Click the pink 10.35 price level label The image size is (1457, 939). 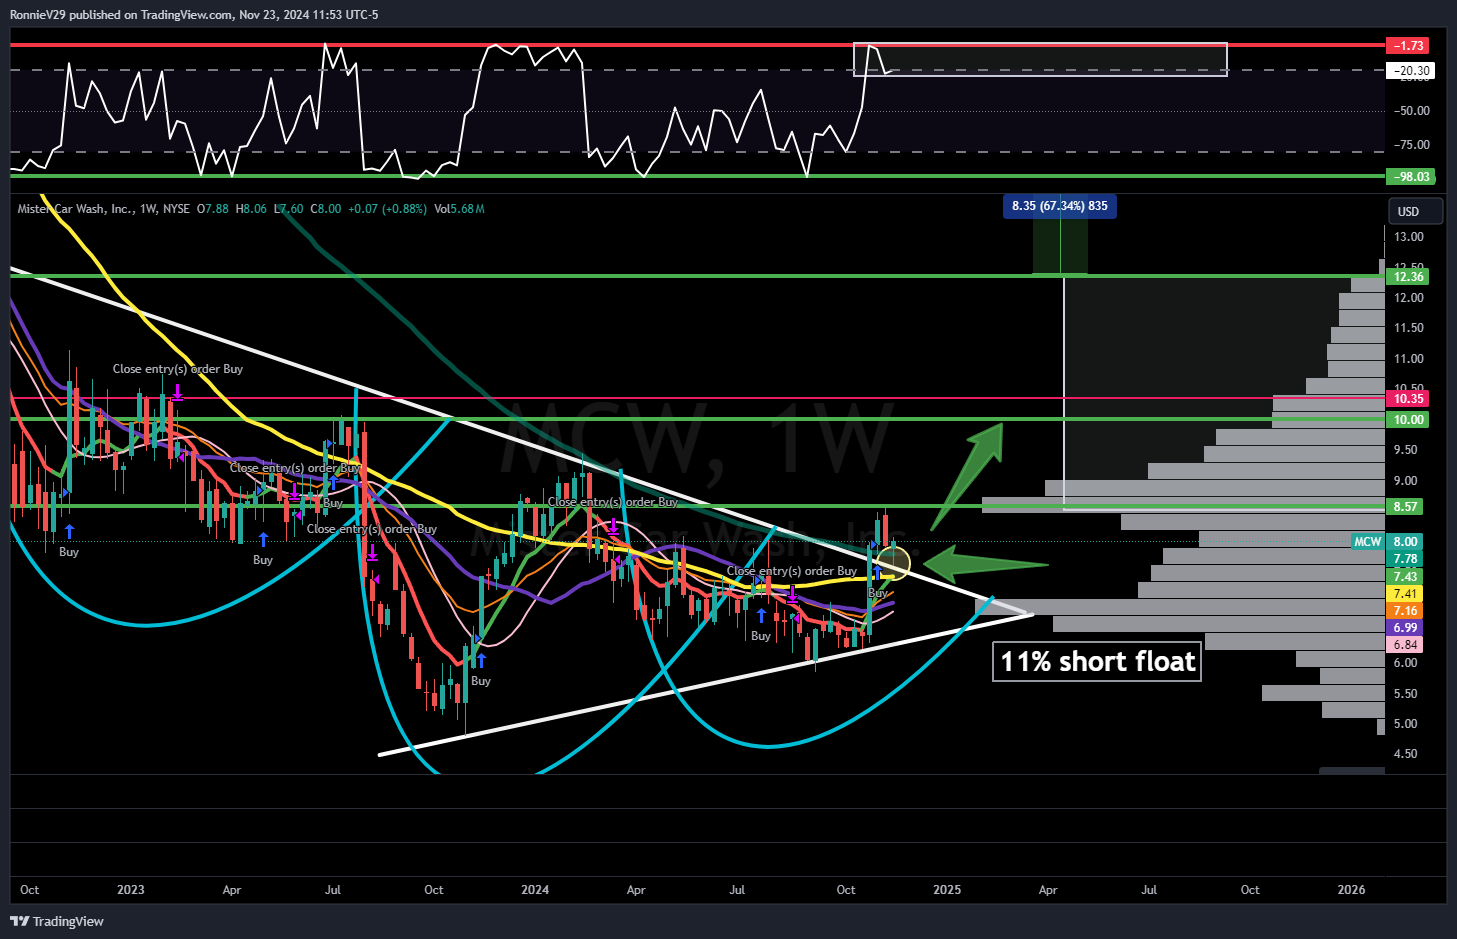pyautogui.click(x=1408, y=399)
